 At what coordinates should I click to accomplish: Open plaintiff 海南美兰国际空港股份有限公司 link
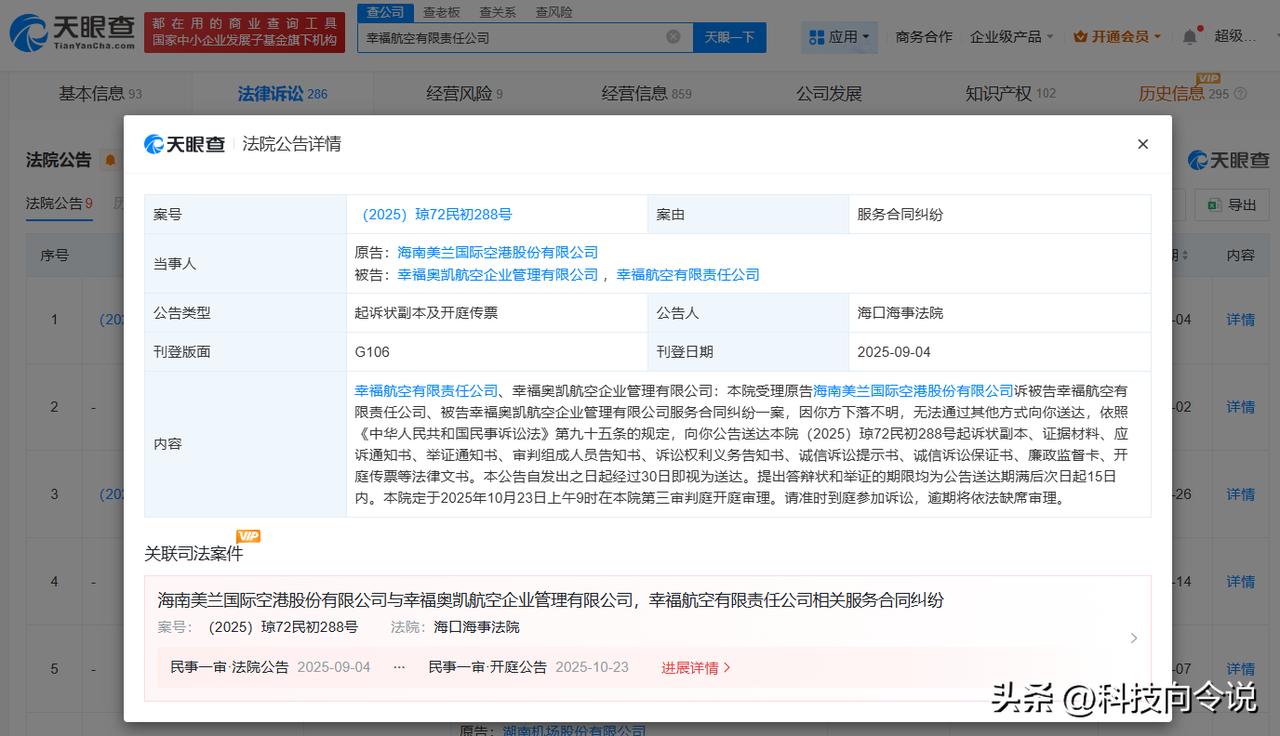498,252
